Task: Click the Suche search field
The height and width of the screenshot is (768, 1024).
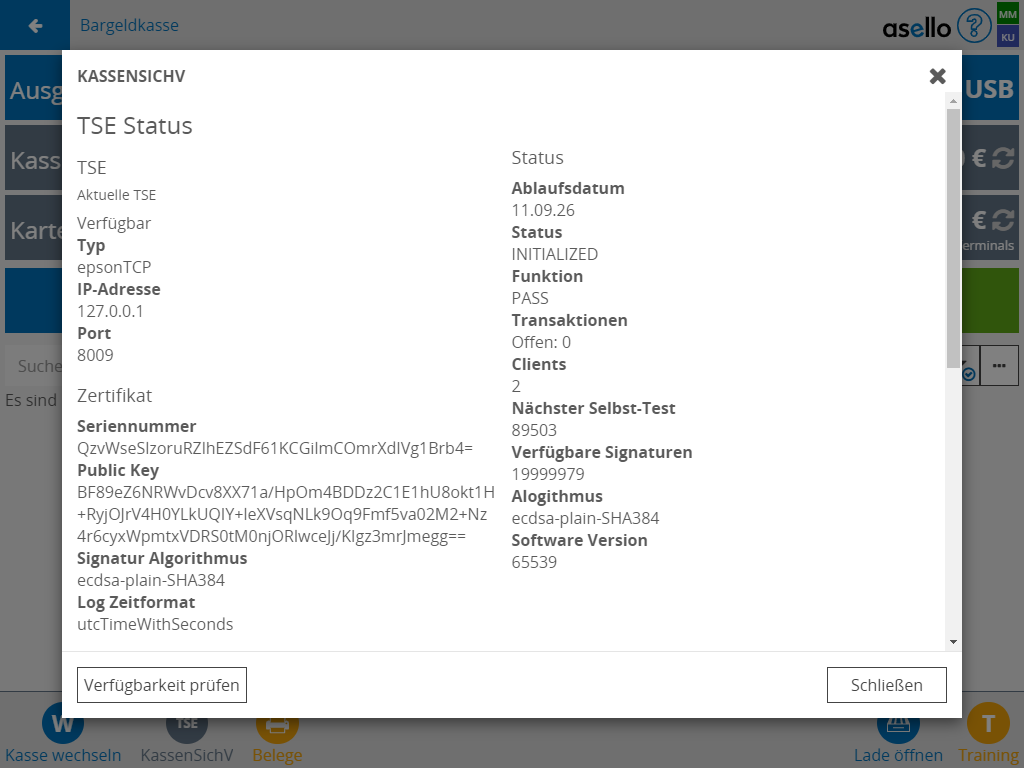Action: (x=35, y=366)
